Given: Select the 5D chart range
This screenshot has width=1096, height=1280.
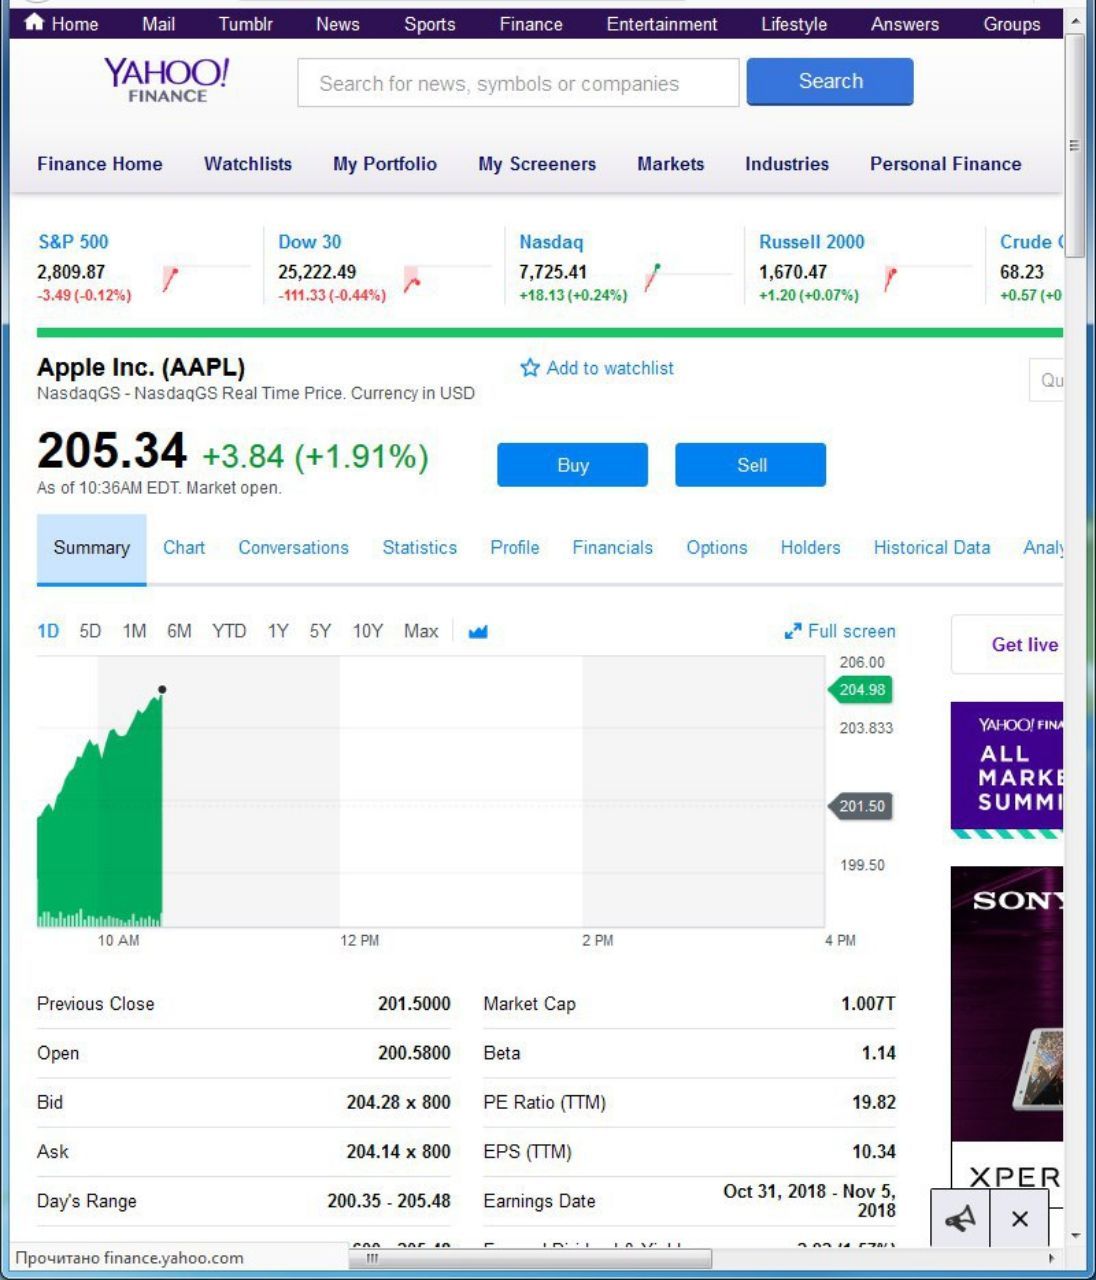Looking at the screenshot, I should (x=90, y=631).
